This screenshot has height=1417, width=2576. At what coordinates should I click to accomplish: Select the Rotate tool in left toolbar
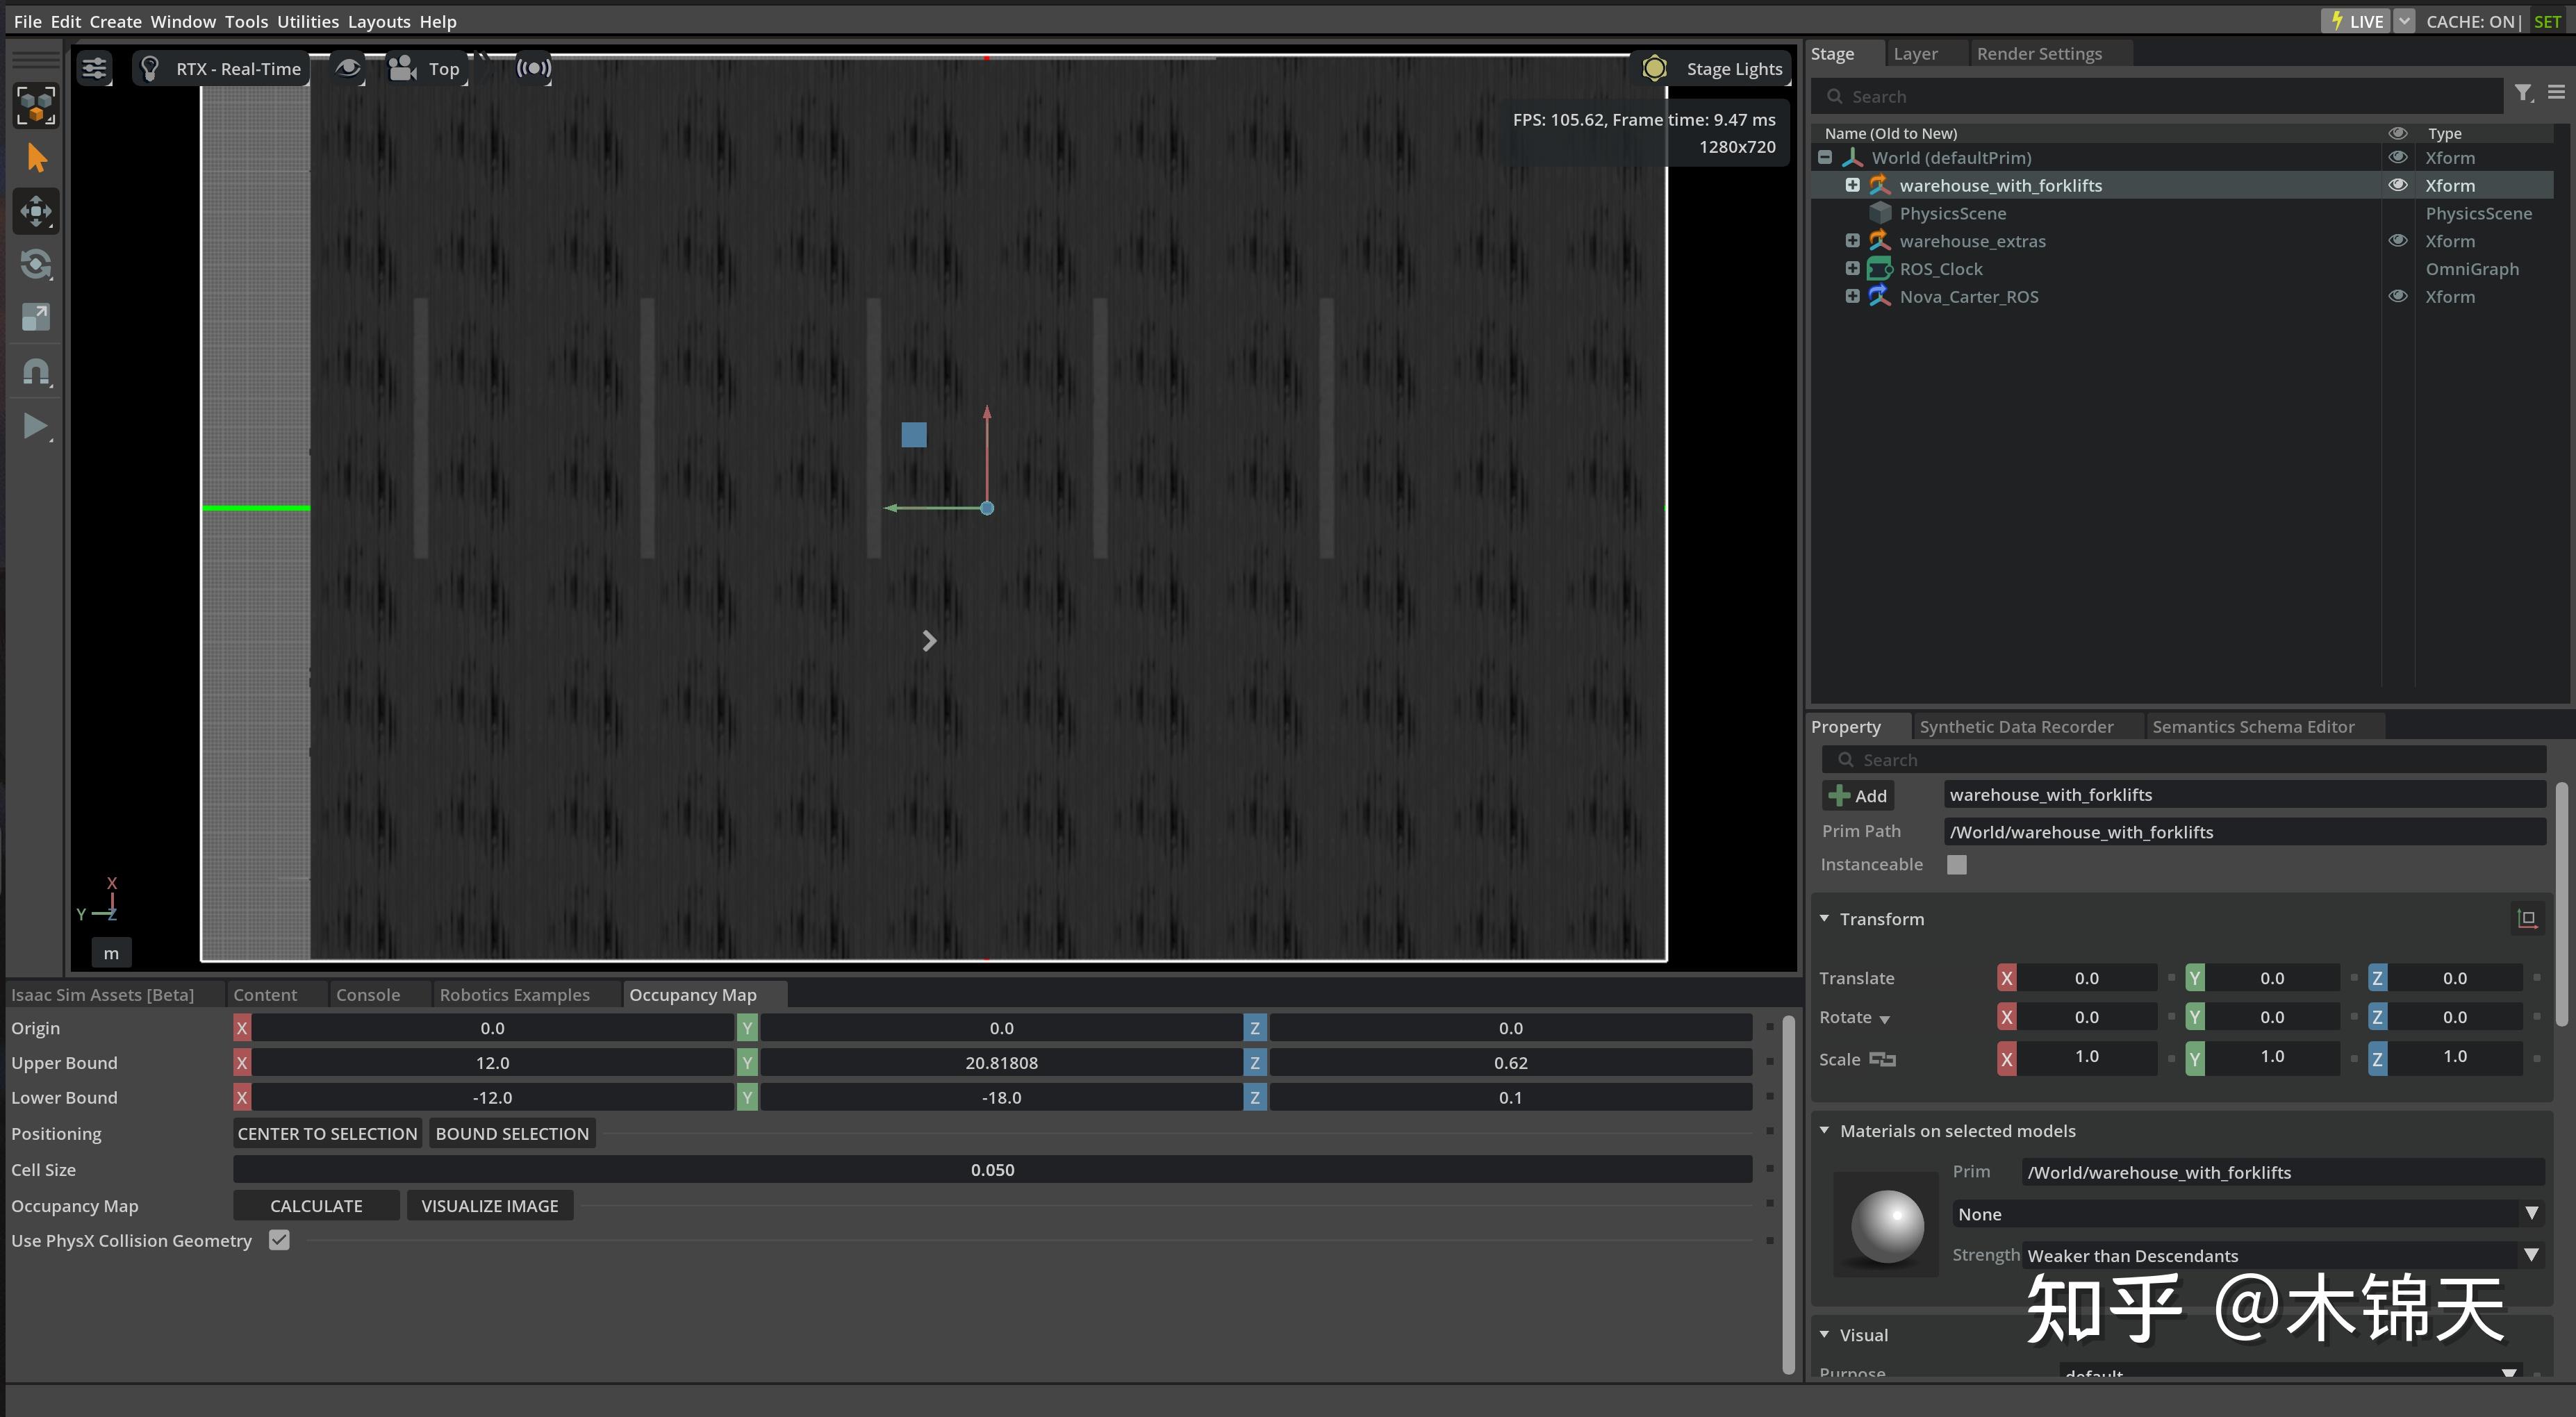coord(36,264)
